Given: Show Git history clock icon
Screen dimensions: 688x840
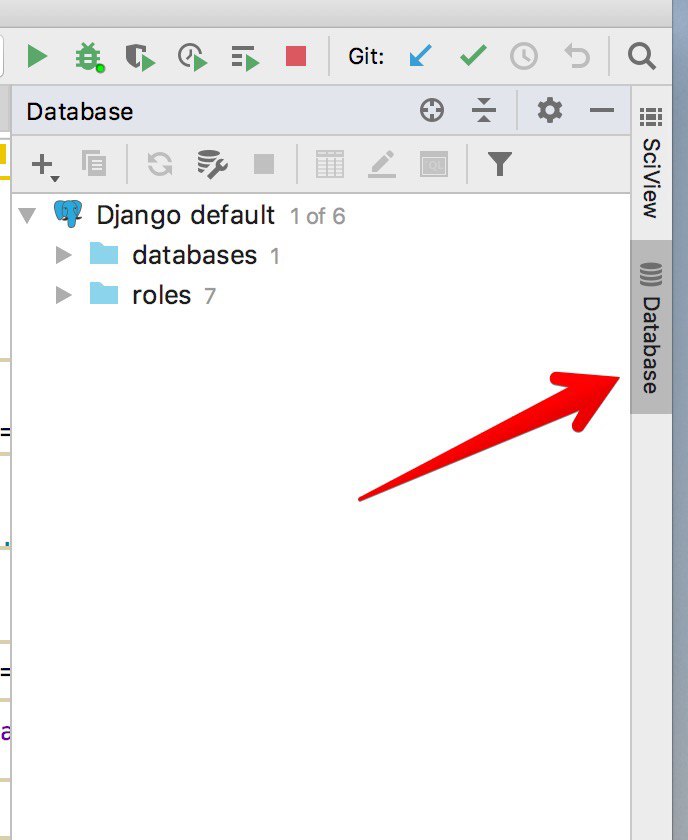Looking at the screenshot, I should 524,56.
